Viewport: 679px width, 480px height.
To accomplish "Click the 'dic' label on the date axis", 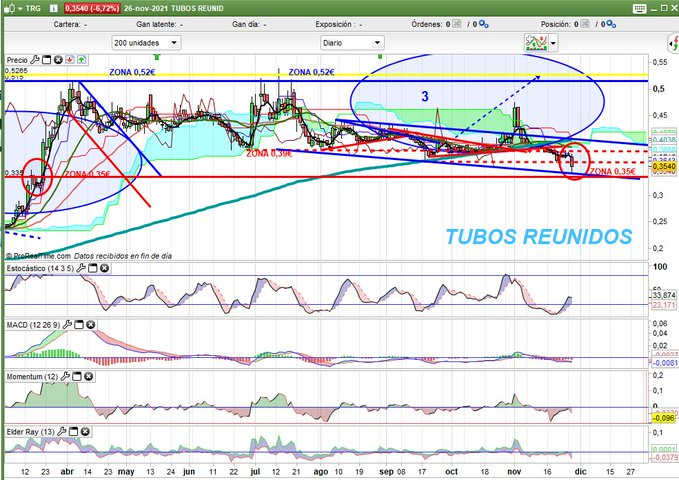I will (580, 472).
